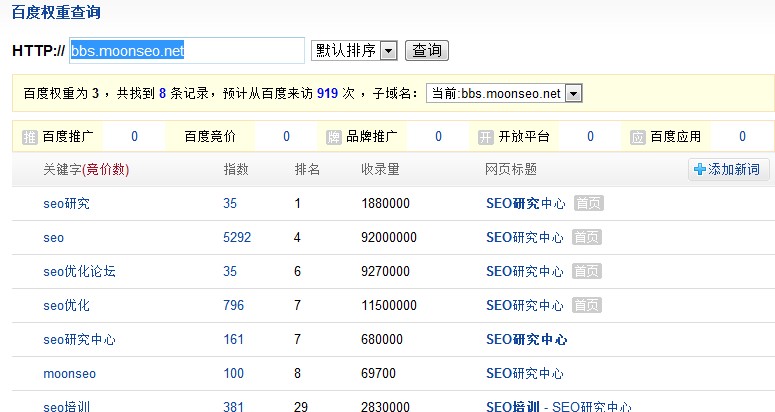775x412 pixels.
Task: Click the 收录量 column header
Action: click(381, 170)
